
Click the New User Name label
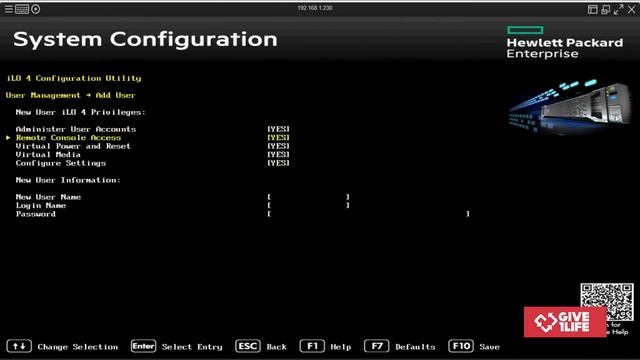tap(48, 197)
